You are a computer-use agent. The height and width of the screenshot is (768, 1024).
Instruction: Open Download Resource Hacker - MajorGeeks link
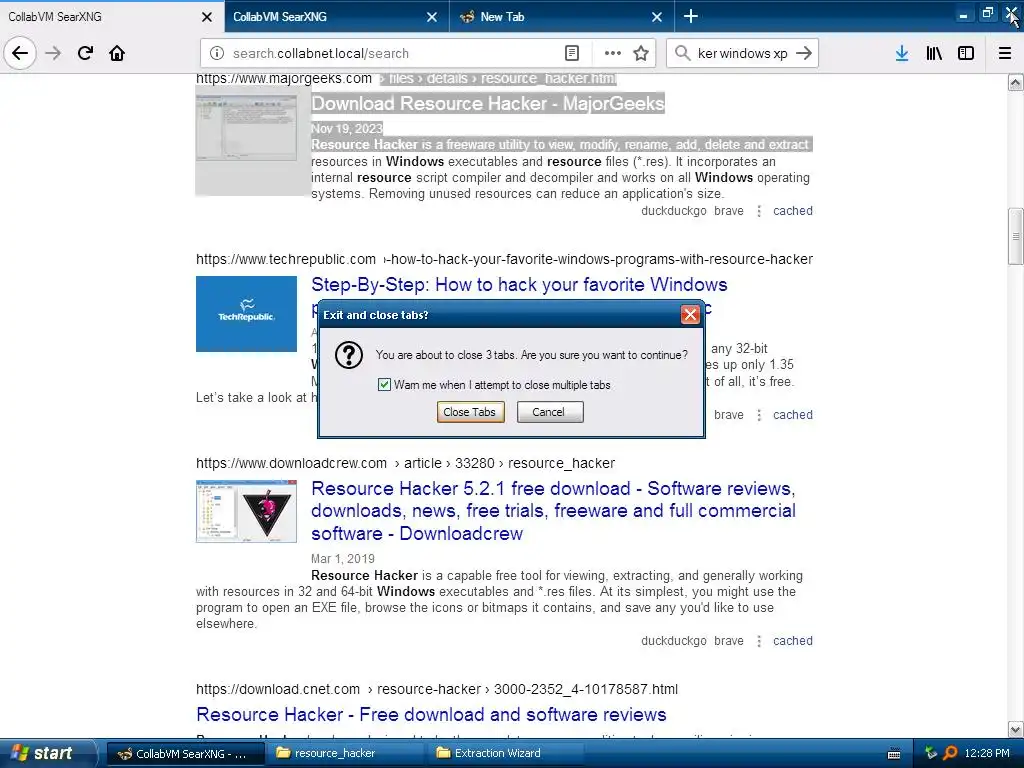pos(488,103)
